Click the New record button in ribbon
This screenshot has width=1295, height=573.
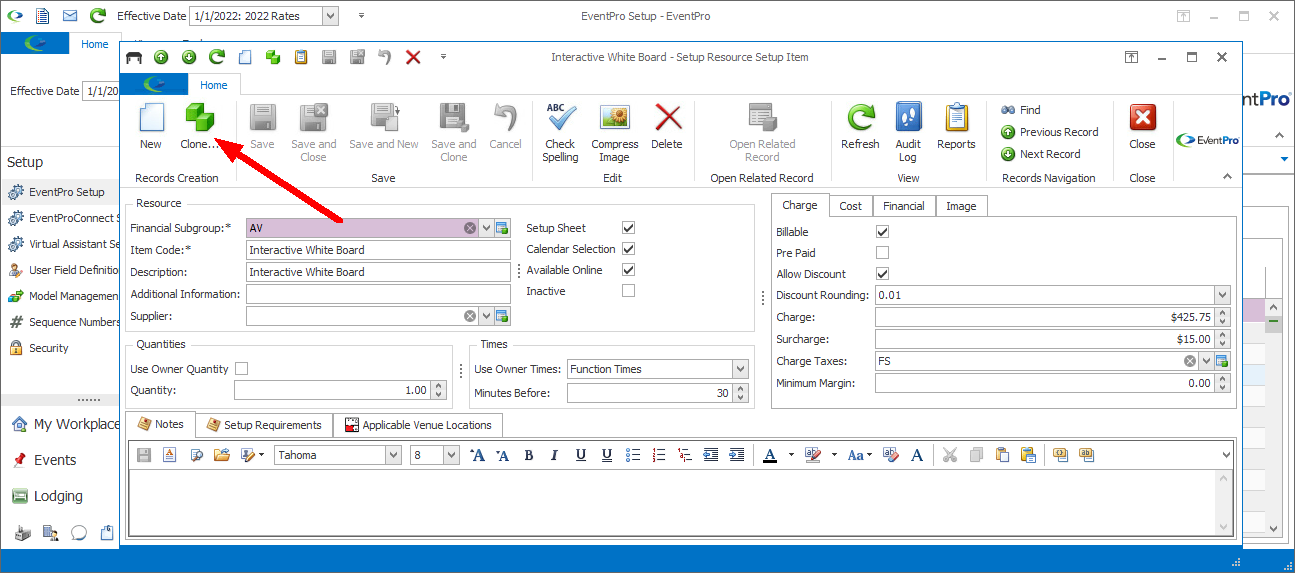tap(151, 126)
